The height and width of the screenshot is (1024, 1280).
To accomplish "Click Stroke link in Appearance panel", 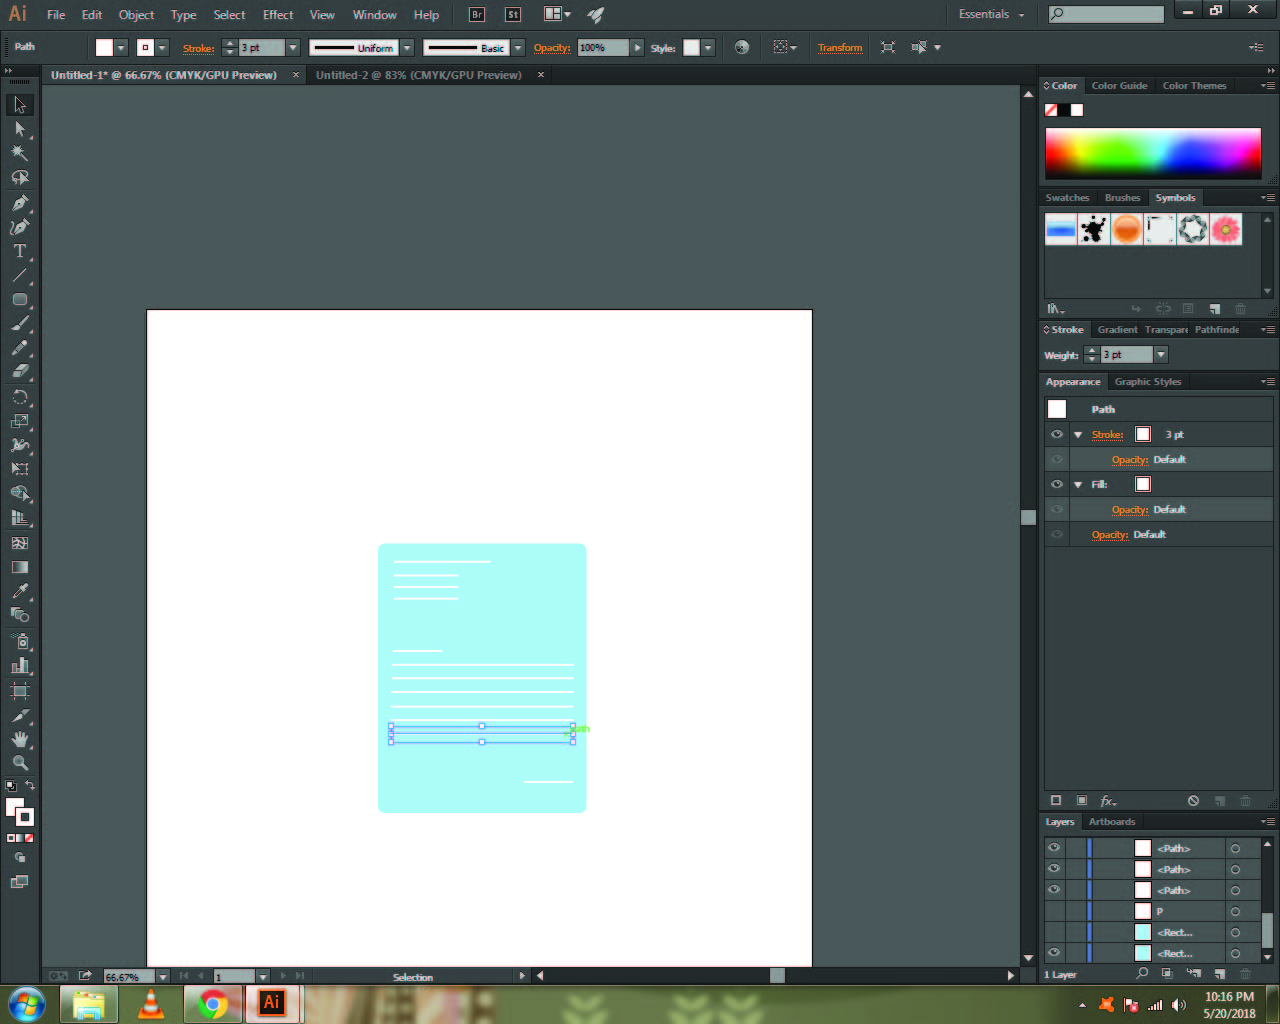I will click(x=1107, y=435).
